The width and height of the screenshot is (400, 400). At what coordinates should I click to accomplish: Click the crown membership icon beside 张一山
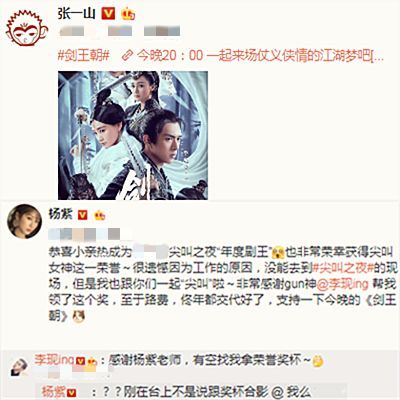[x=128, y=14]
